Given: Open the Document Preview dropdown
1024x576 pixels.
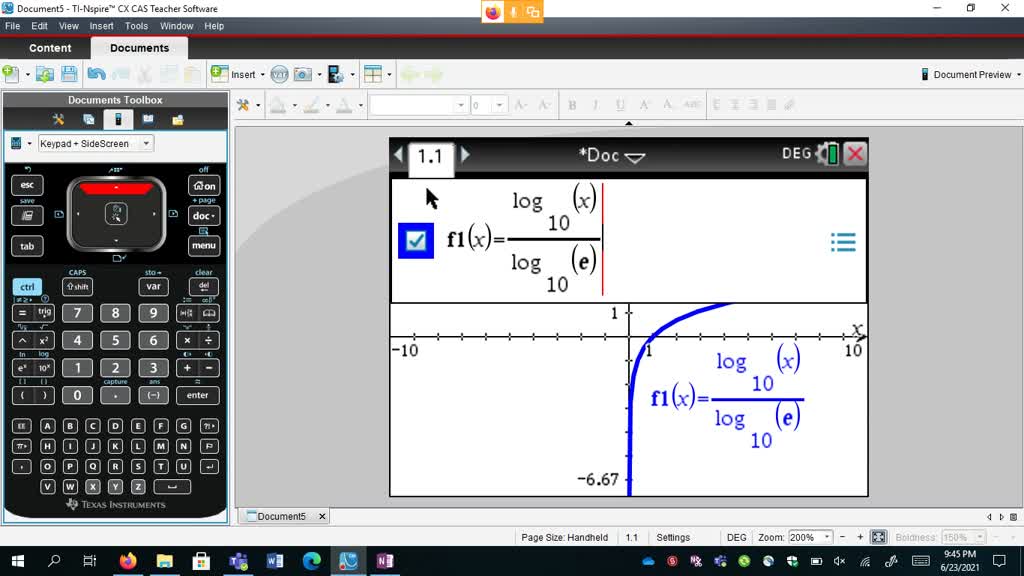Looking at the screenshot, I should (970, 74).
